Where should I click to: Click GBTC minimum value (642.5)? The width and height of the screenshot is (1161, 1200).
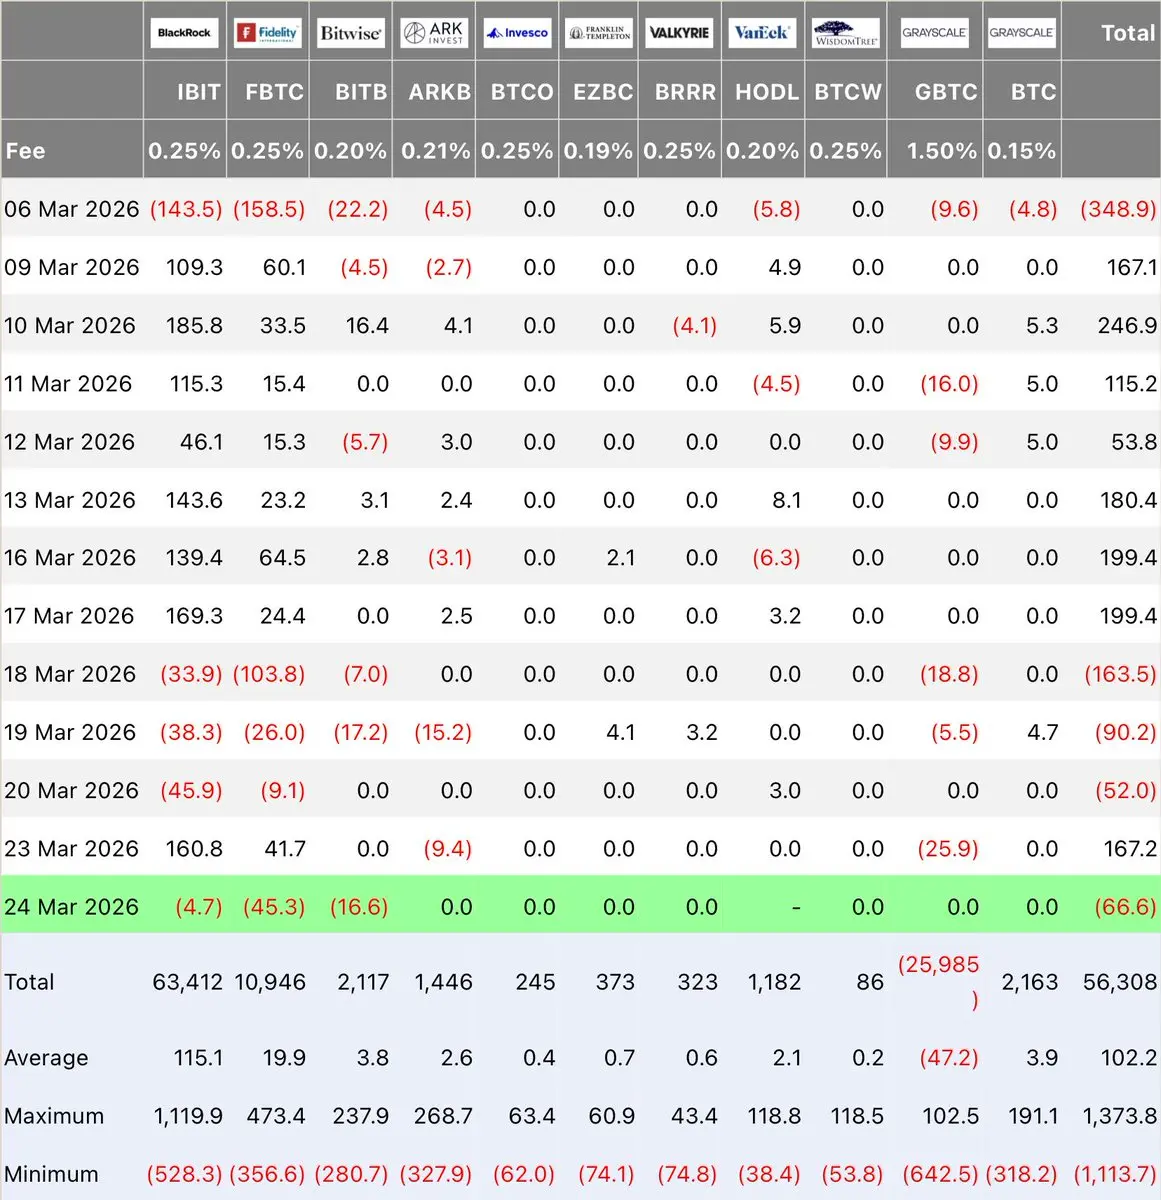[941, 1174]
